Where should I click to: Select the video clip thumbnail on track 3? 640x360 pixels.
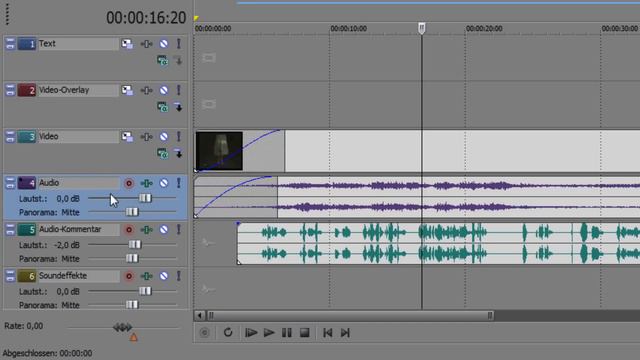(219, 151)
